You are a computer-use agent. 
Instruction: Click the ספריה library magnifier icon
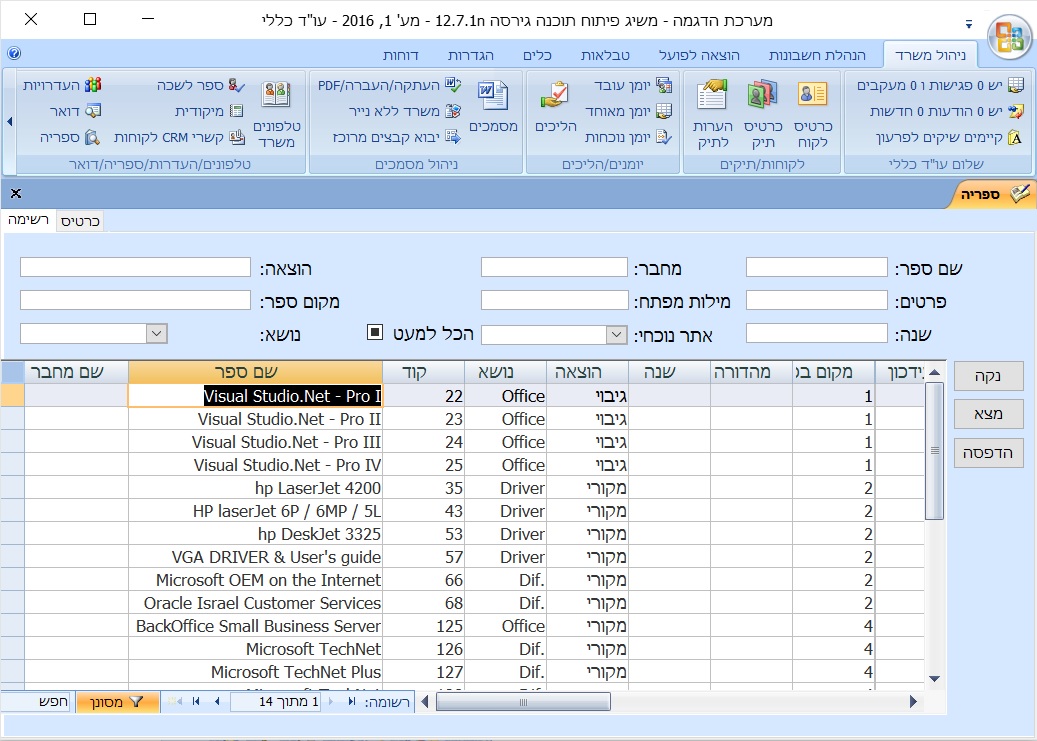(x=93, y=138)
